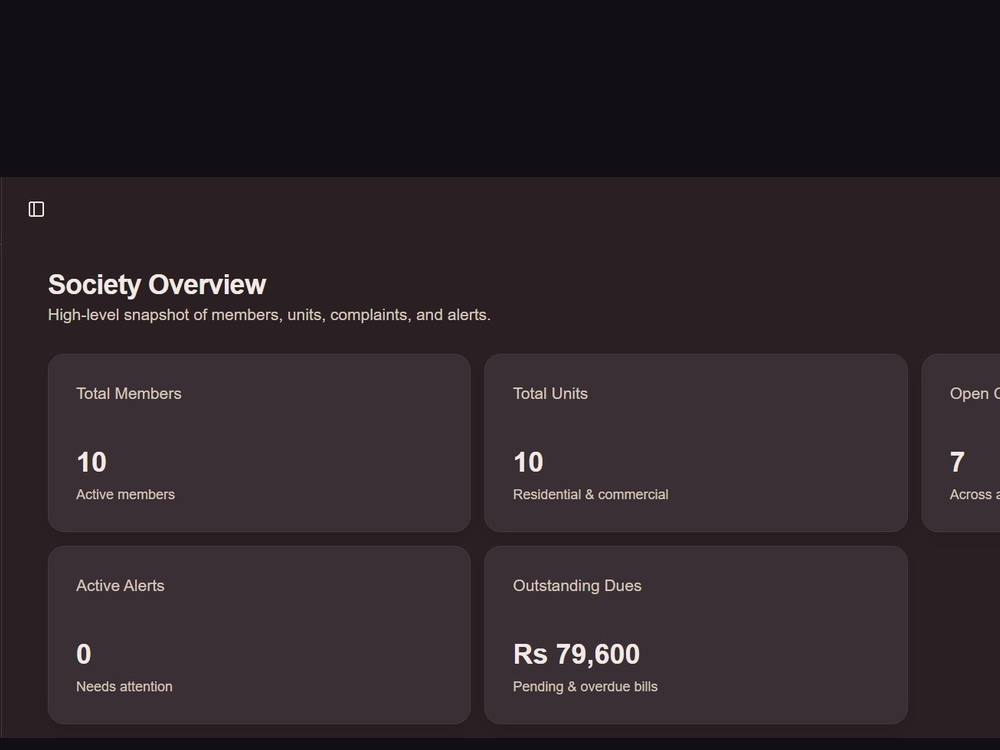Click the 'Total Members' label
The image size is (1000, 750).
[x=129, y=393]
